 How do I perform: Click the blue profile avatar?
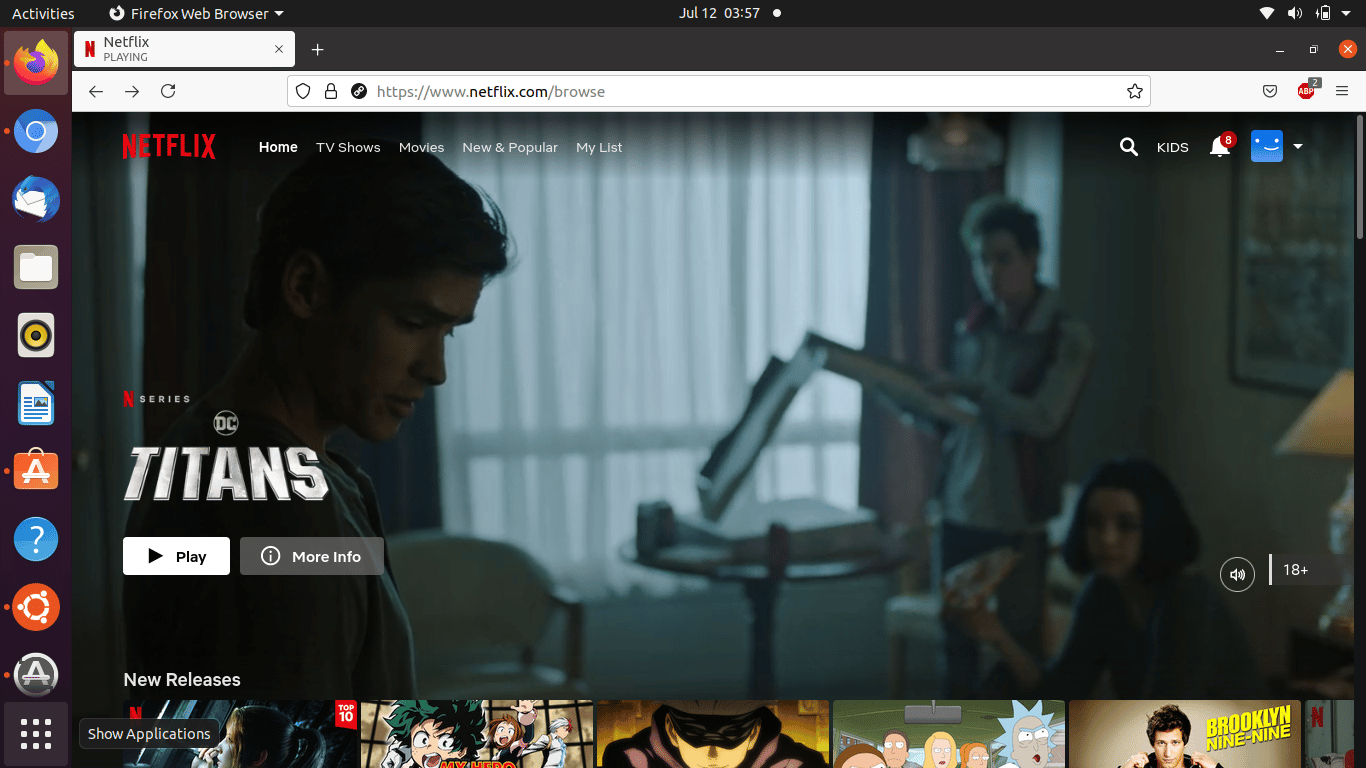(1267, 146)
